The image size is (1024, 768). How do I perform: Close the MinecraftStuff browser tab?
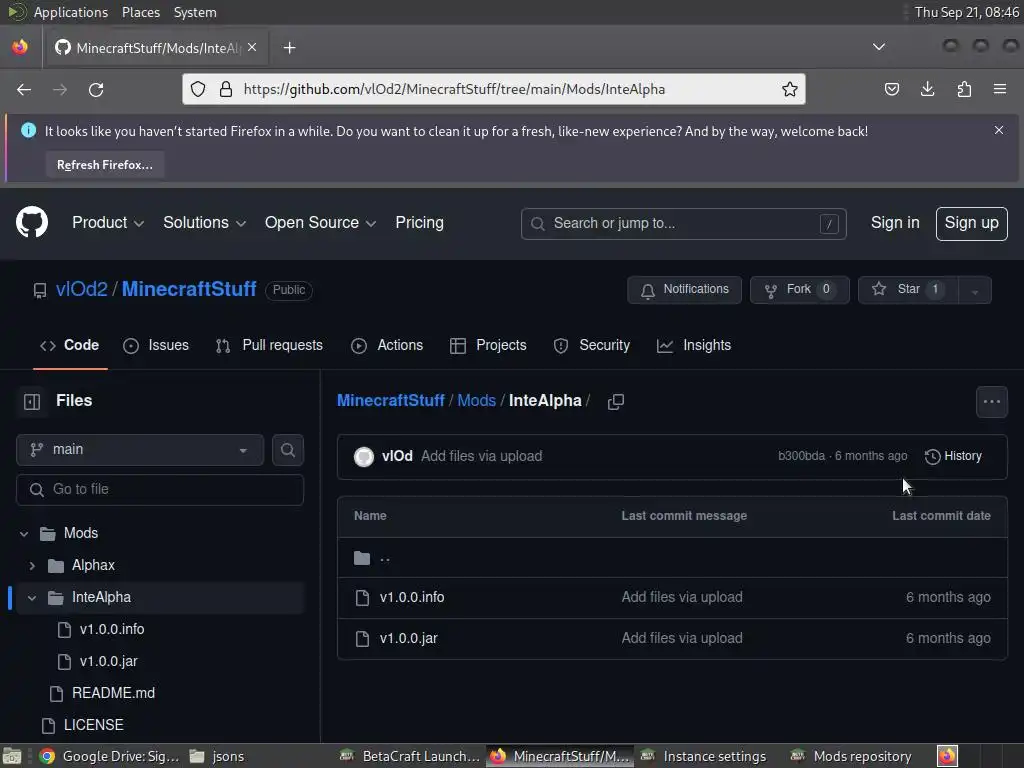(252, 48)
